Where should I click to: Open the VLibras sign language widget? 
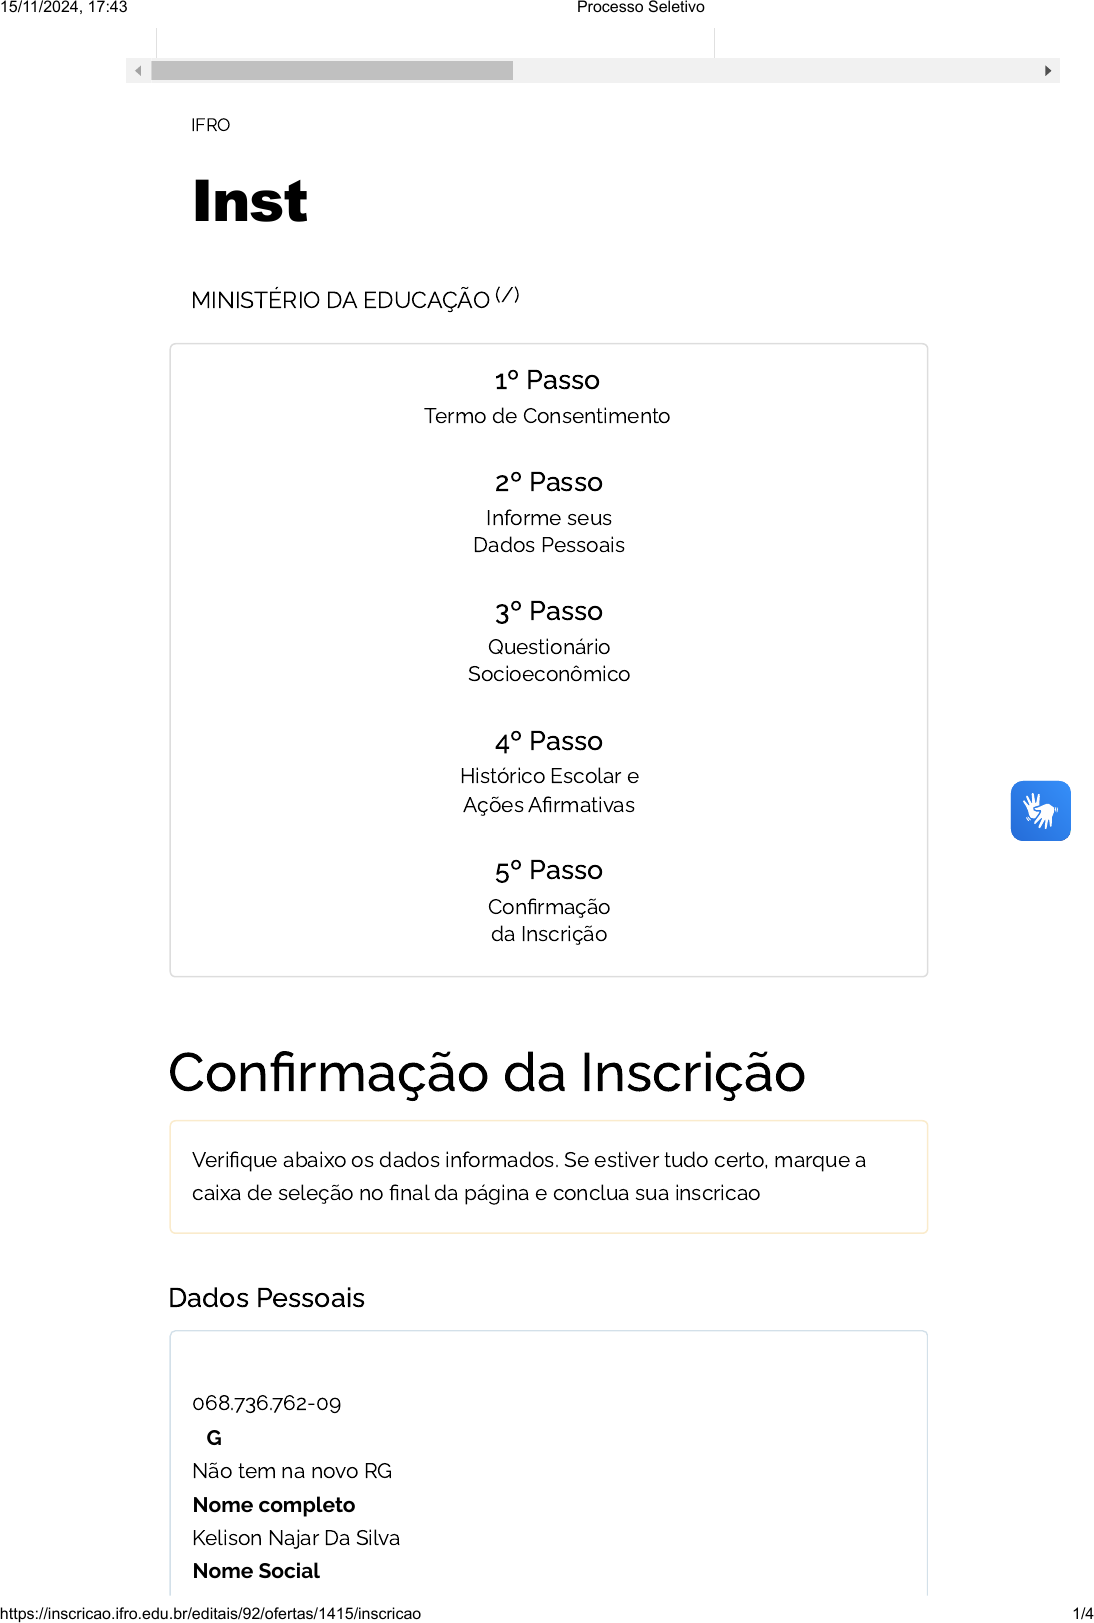1040,811
